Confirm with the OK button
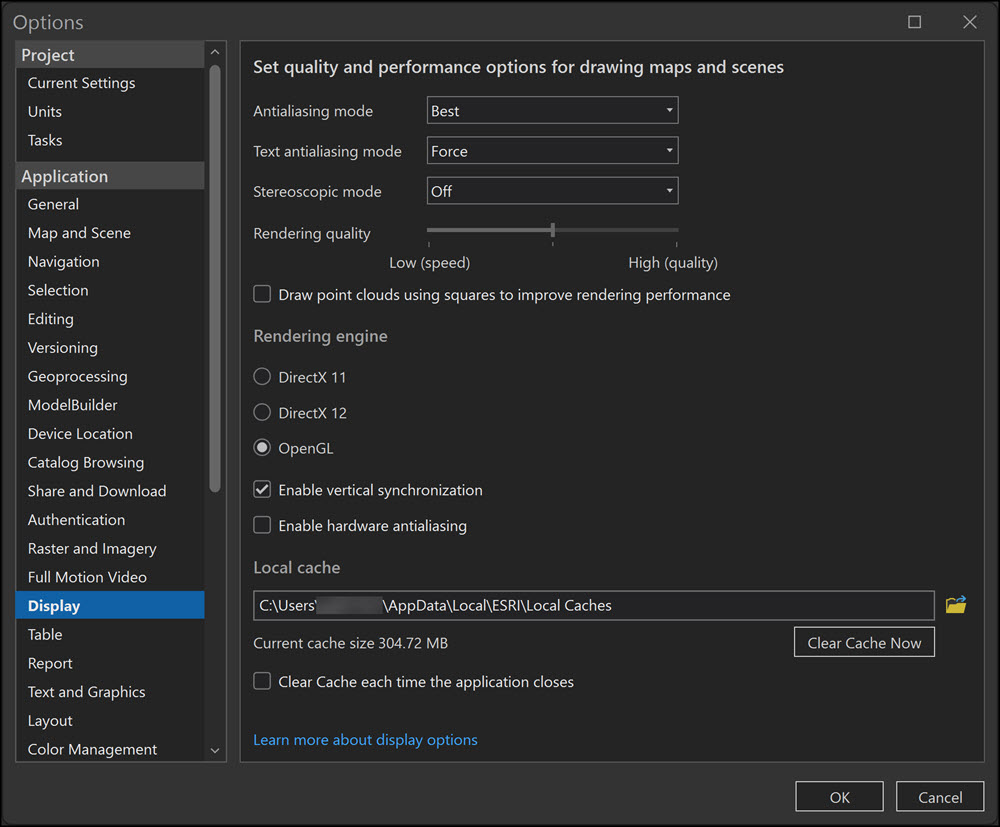The width and height of the screenshot is (1000, 827). pyautogui.click(x=839, y=797)
